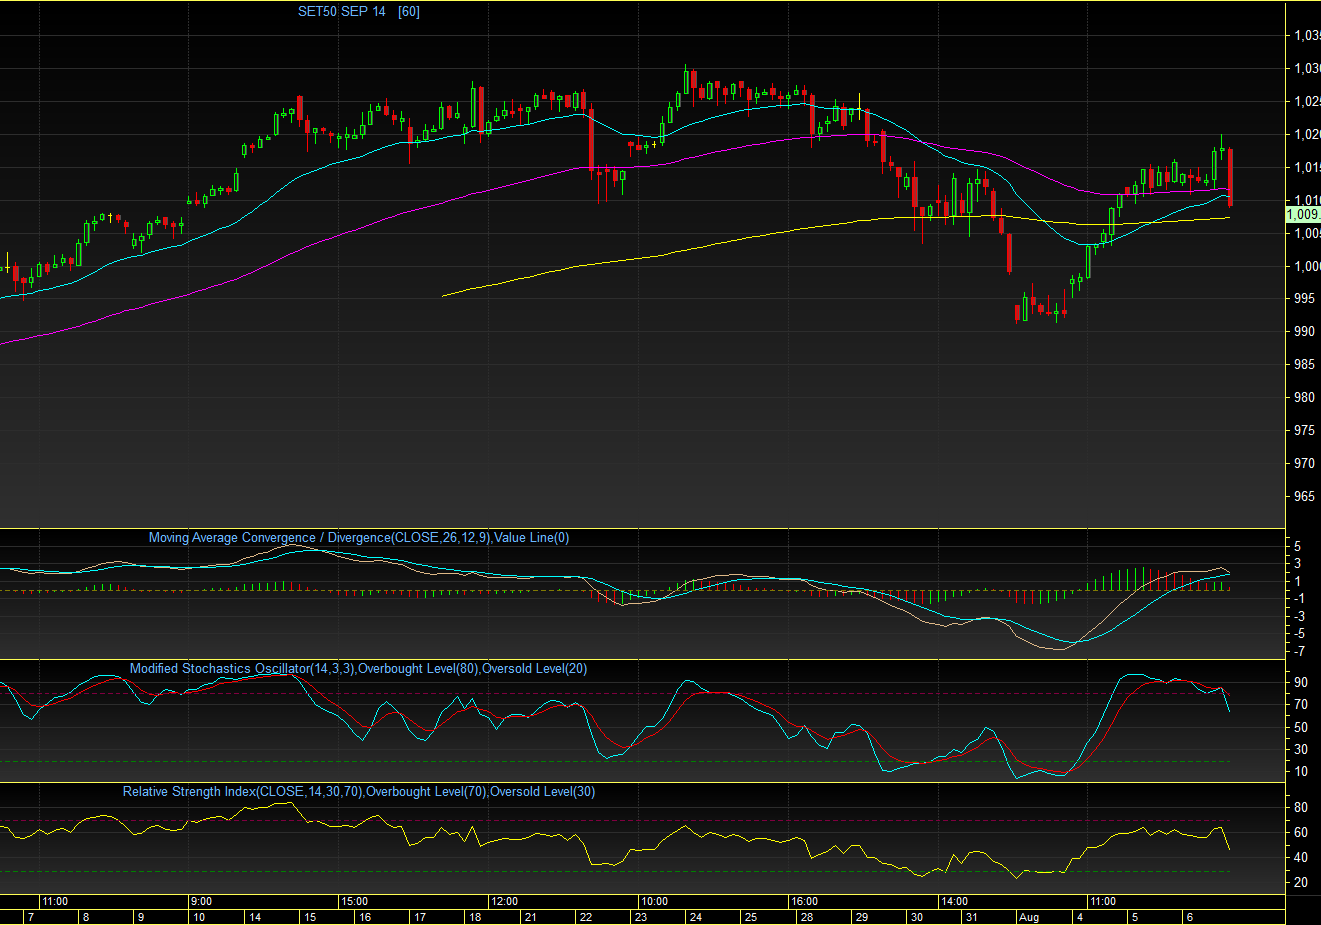Click the 985 price axis label

[1305, 365]
